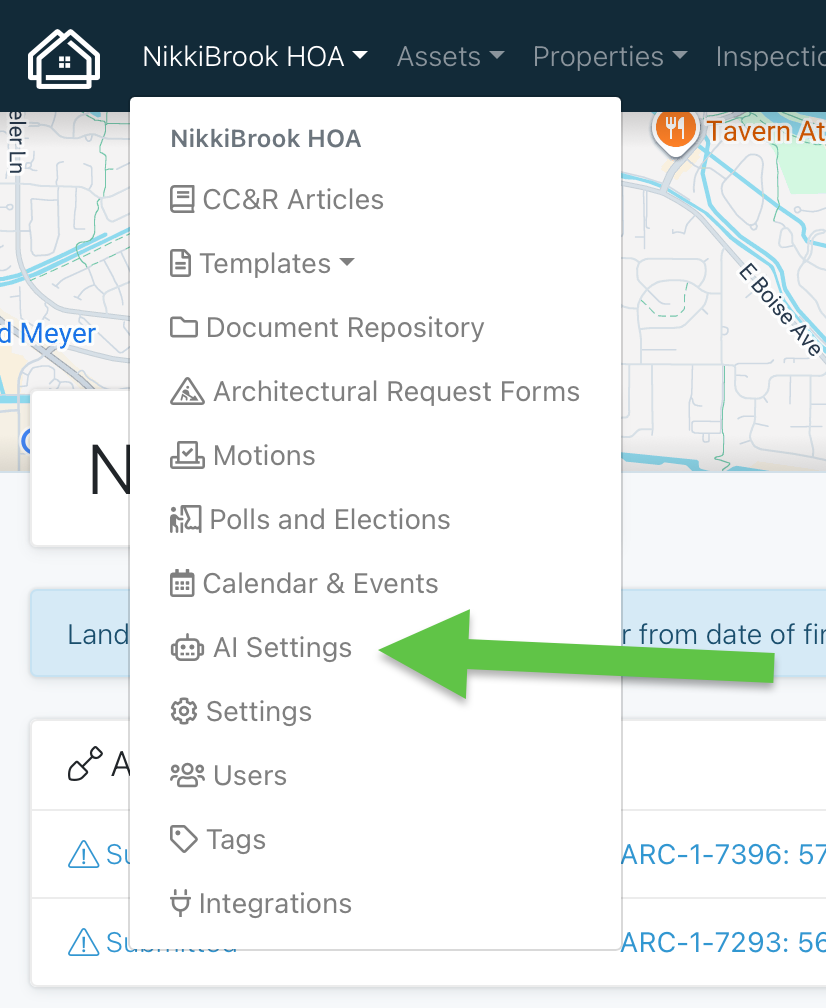Viewport: 826px width, 1008px height.
Task: Click the CC&R Articles book icon
Action: pyautogui.click(x=182, y=200)
